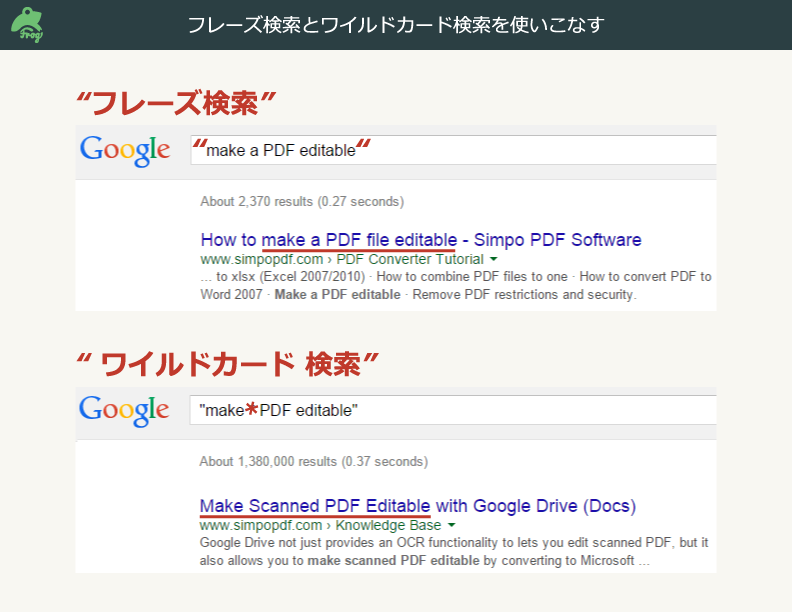Click "About 1,380,000 results (0.37 seconds)" text

[x=314, y=462]
